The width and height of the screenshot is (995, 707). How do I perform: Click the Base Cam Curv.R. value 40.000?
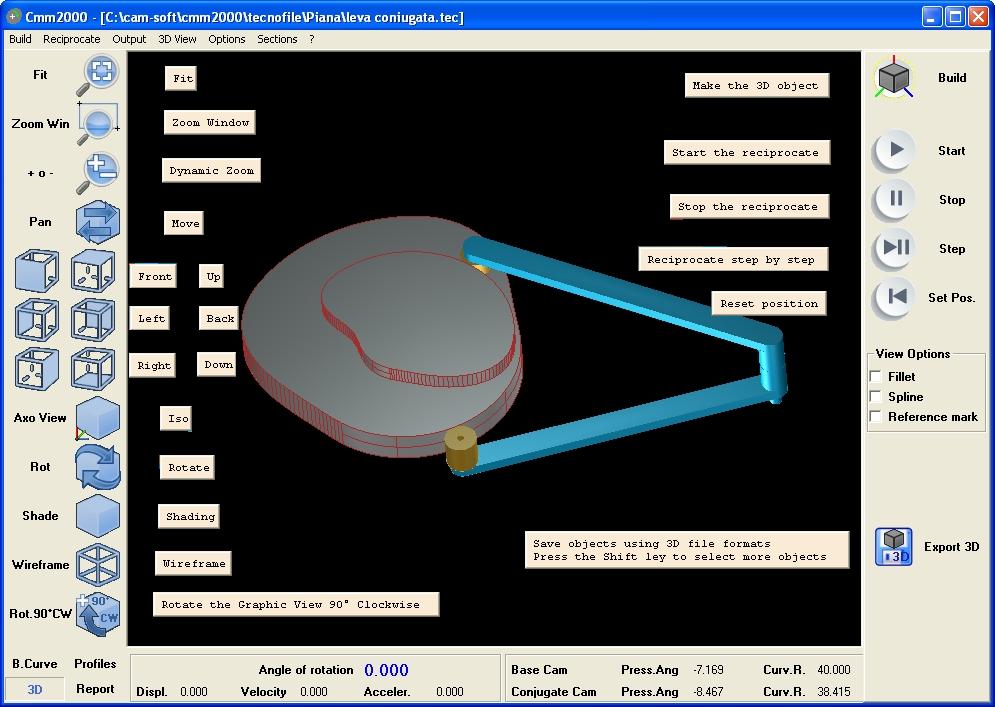[833, 670]
